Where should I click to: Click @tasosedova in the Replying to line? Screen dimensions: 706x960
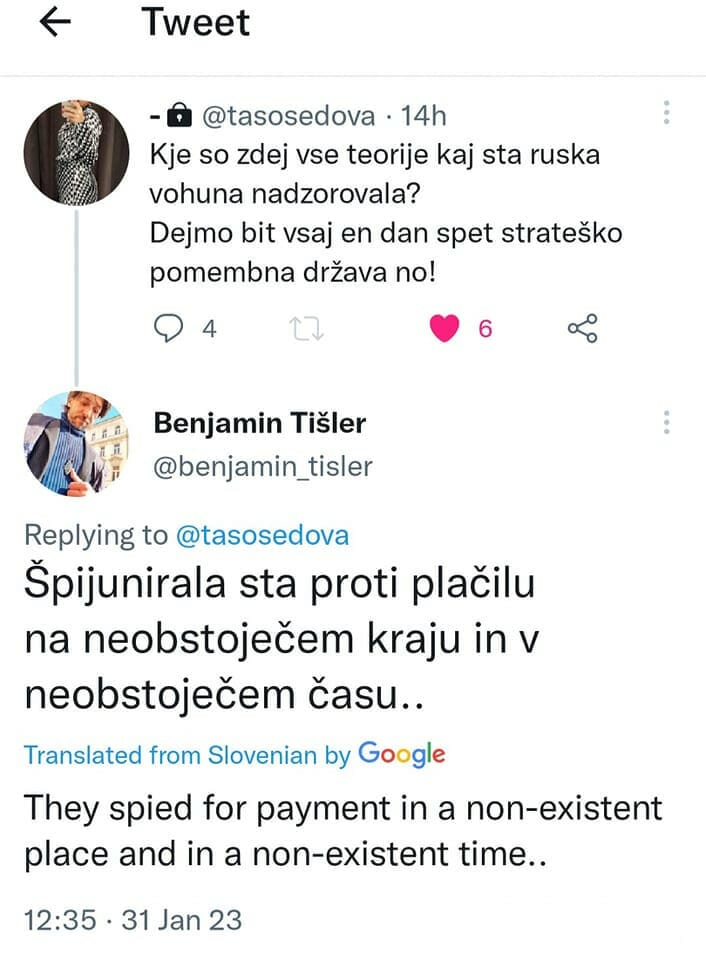(x=262, y=535)
